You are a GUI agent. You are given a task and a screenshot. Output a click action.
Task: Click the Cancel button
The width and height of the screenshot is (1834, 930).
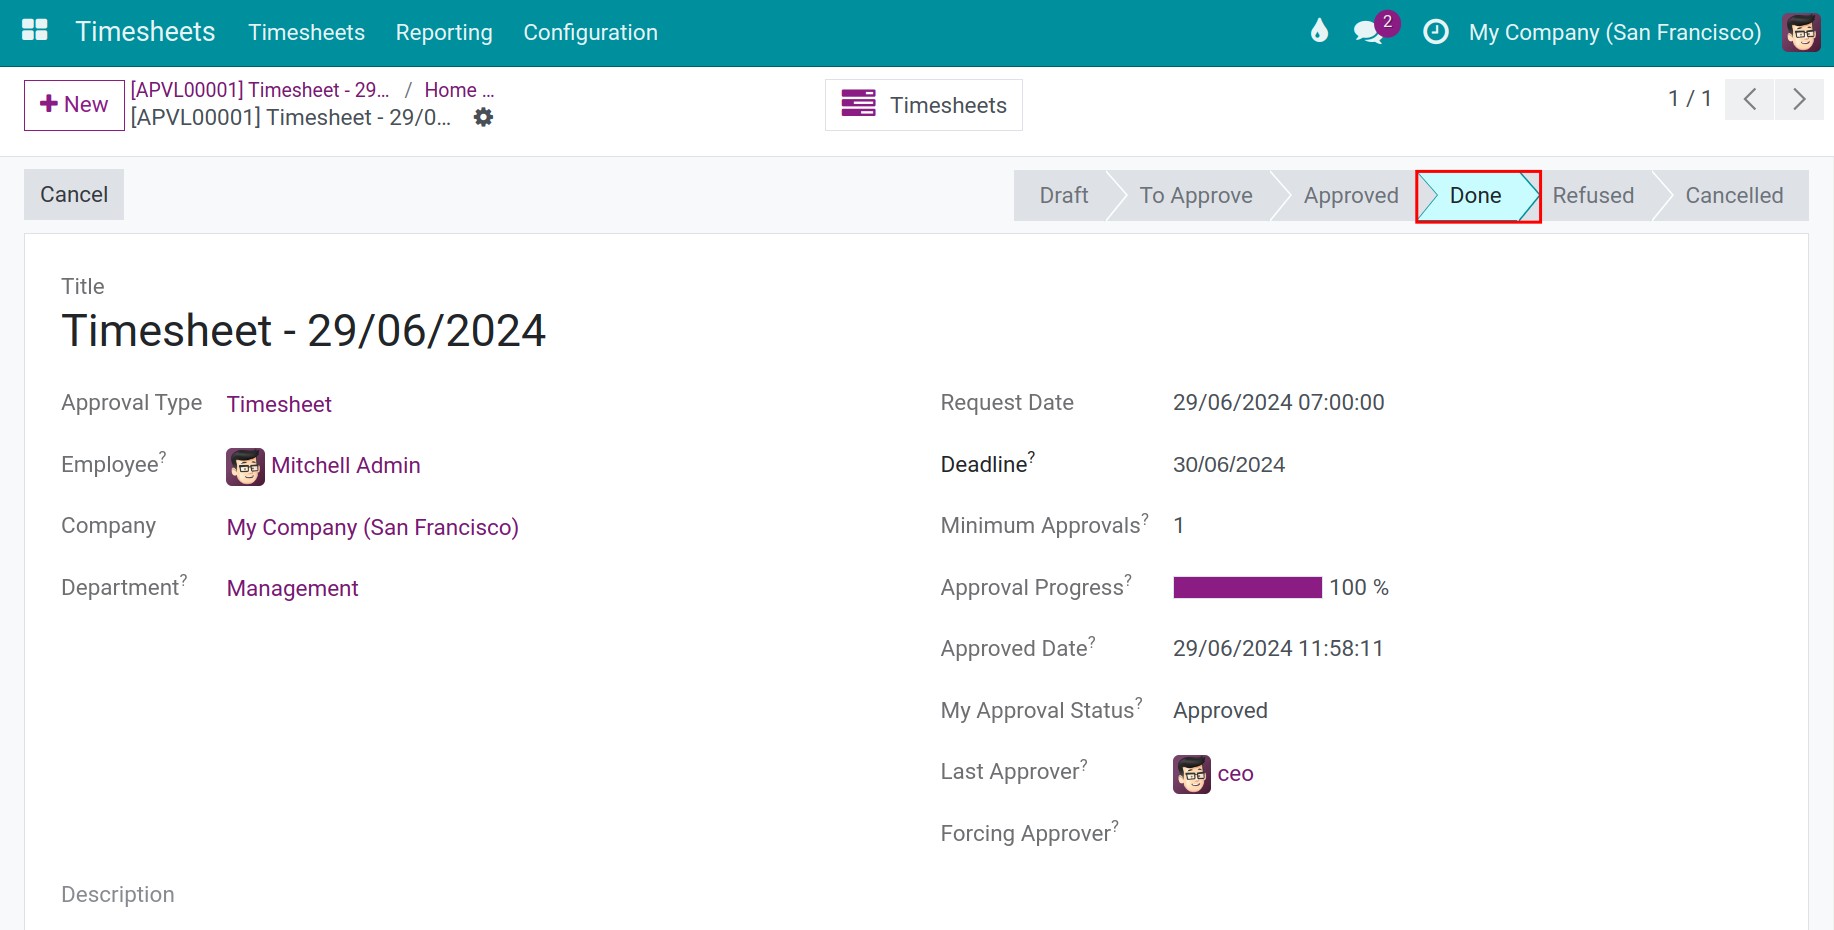(74, 194)
